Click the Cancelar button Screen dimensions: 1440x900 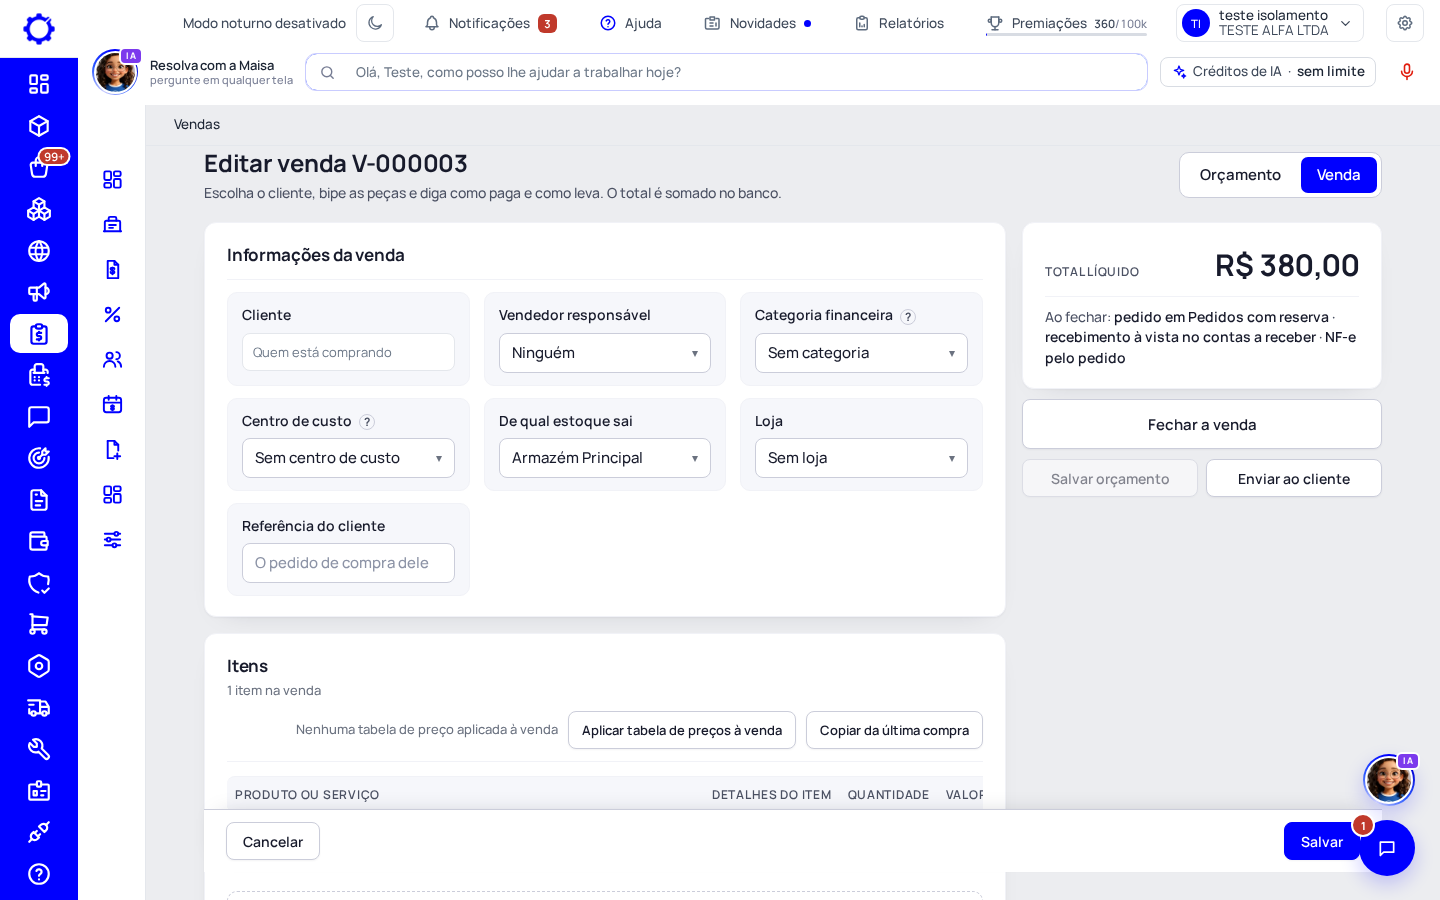tap(273, 842)
